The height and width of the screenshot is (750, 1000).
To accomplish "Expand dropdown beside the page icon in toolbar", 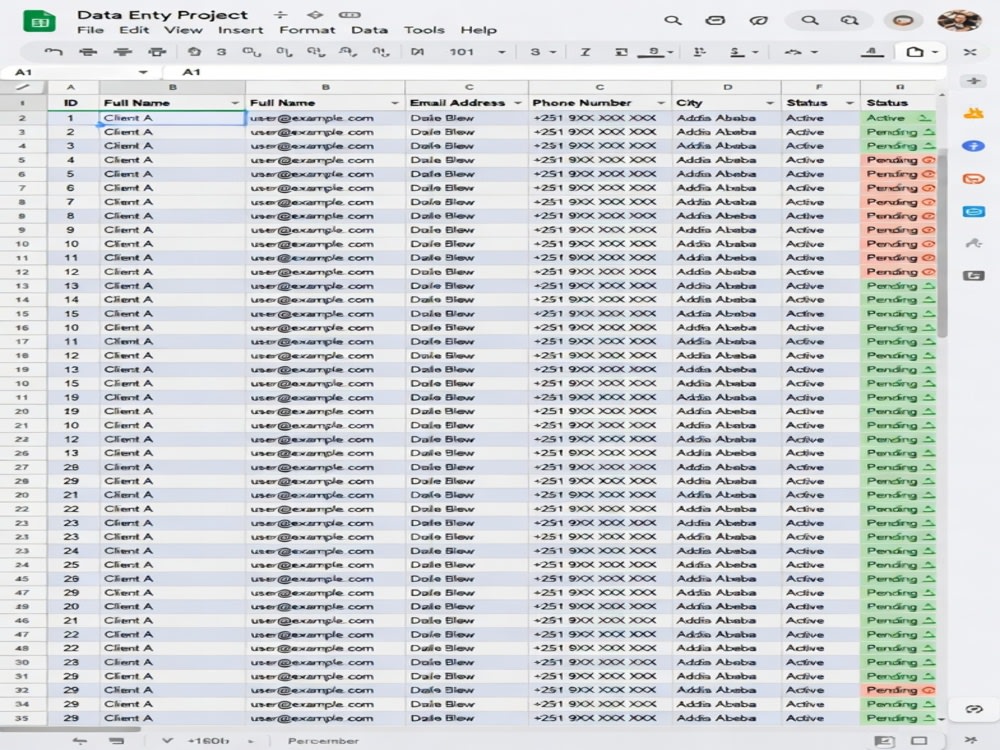I will coord(935,52).
